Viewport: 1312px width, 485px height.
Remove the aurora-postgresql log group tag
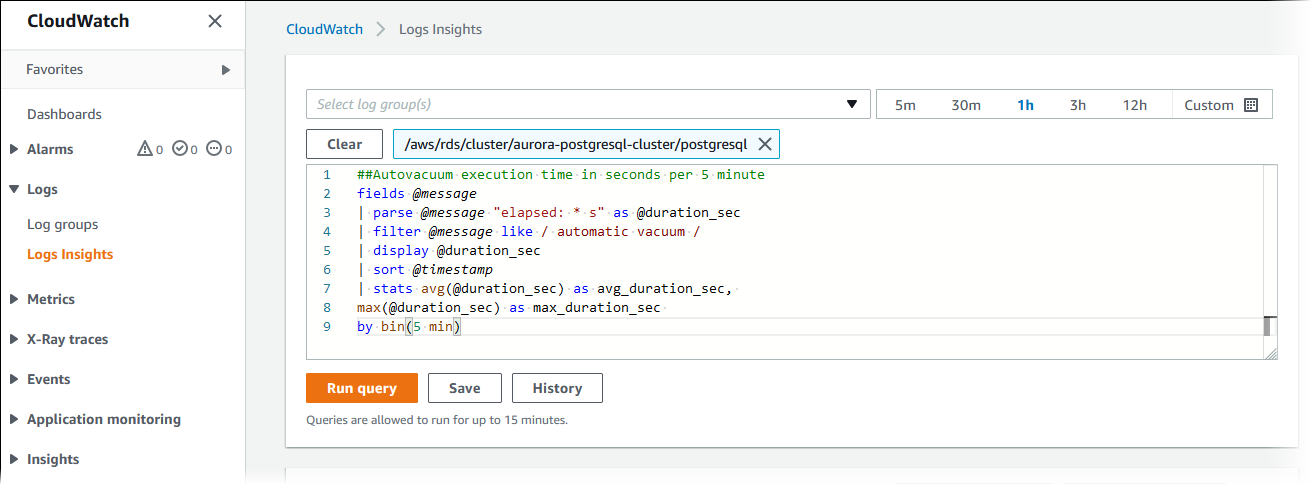click(765, 144)
